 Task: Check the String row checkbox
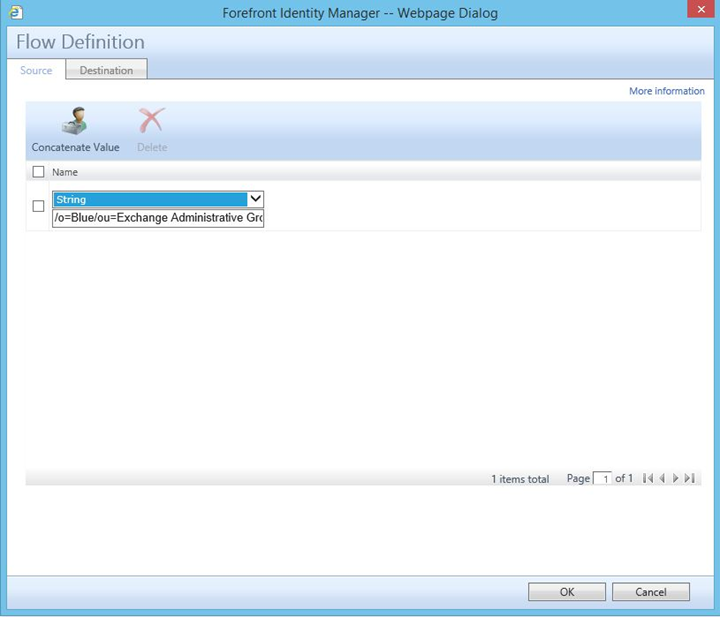39,206
